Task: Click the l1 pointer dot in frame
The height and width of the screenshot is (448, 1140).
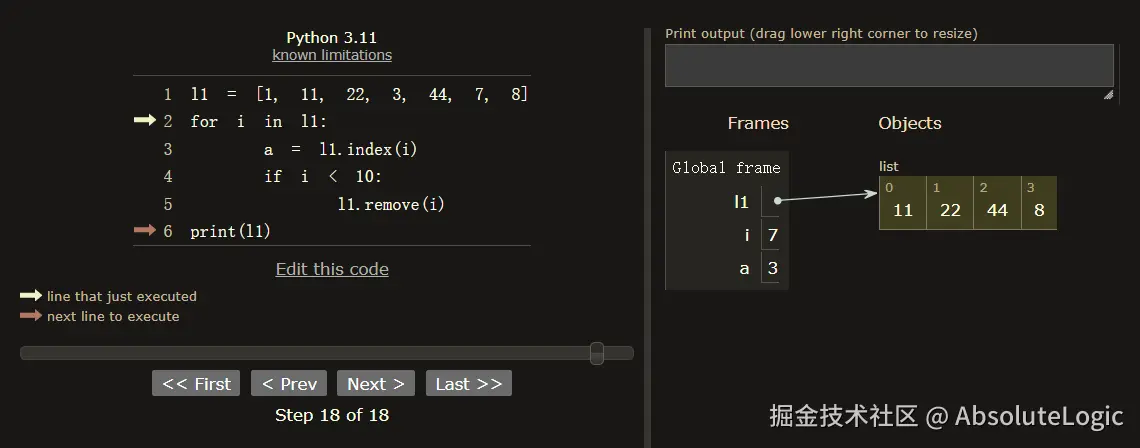Action: point(777,201)
